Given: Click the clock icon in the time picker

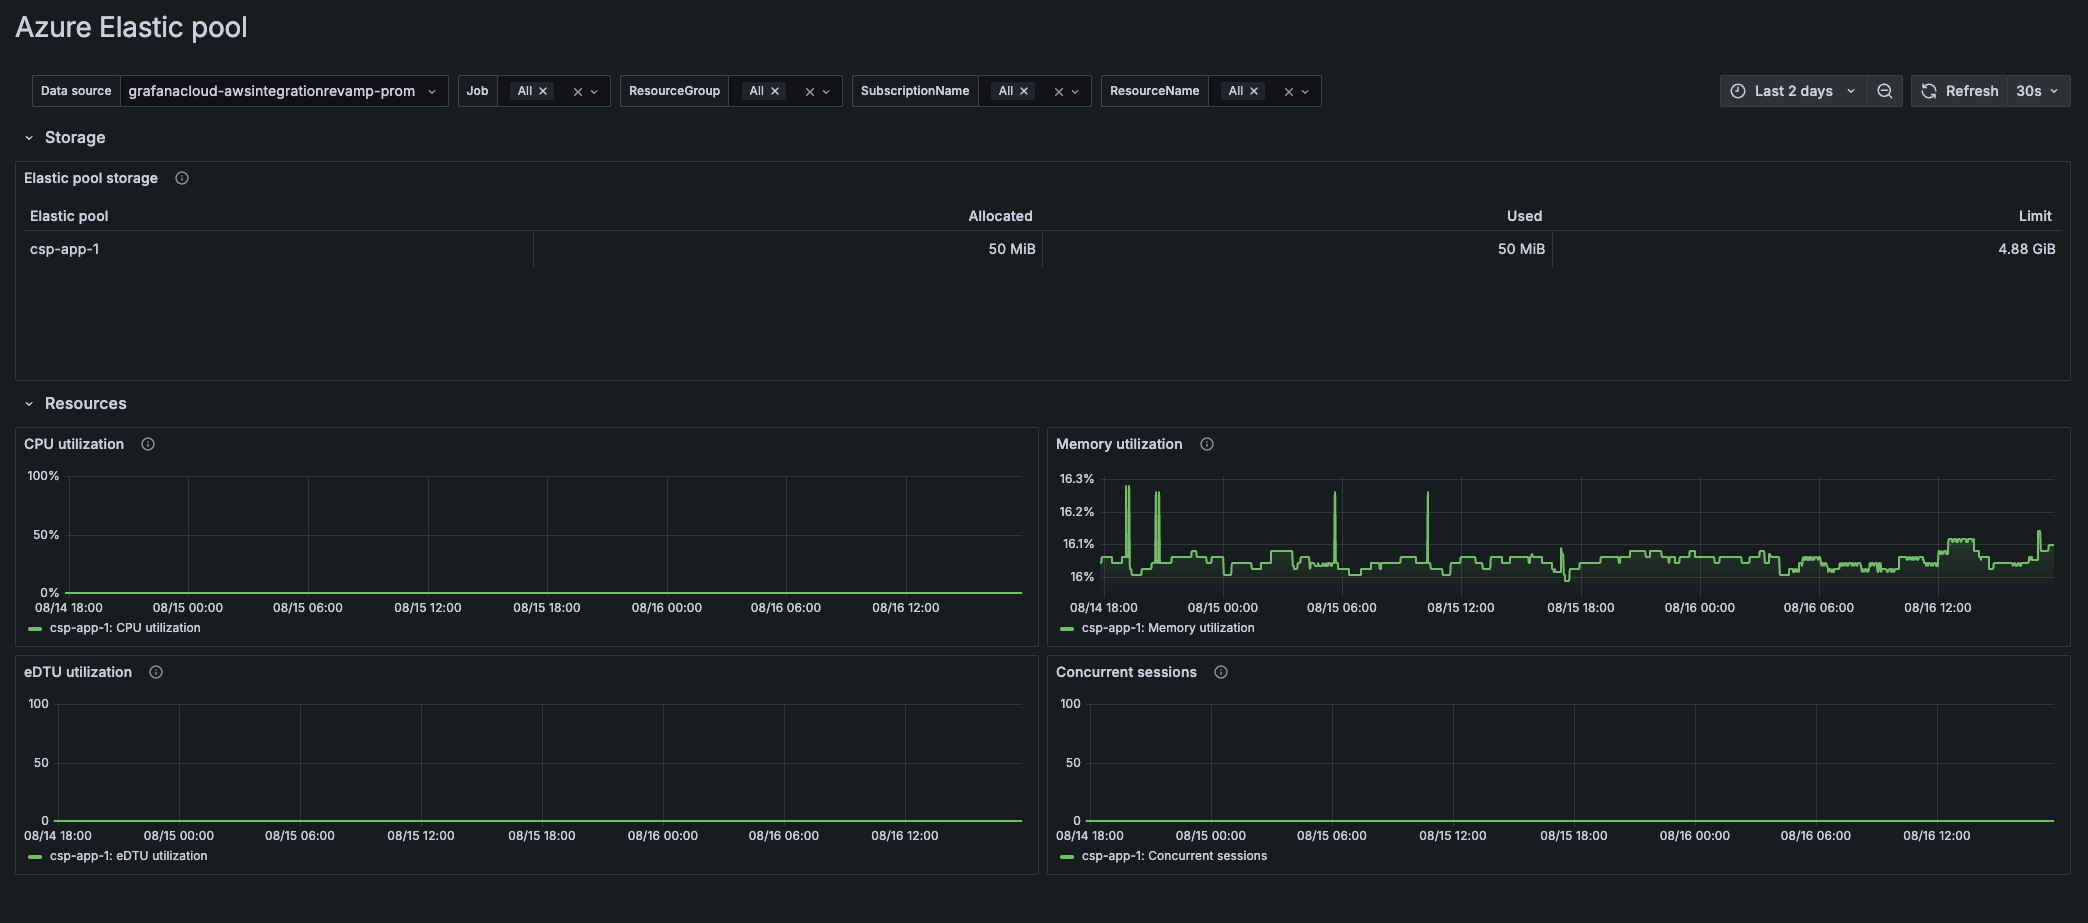Looking at the screenshot, I should point(1737,91).
